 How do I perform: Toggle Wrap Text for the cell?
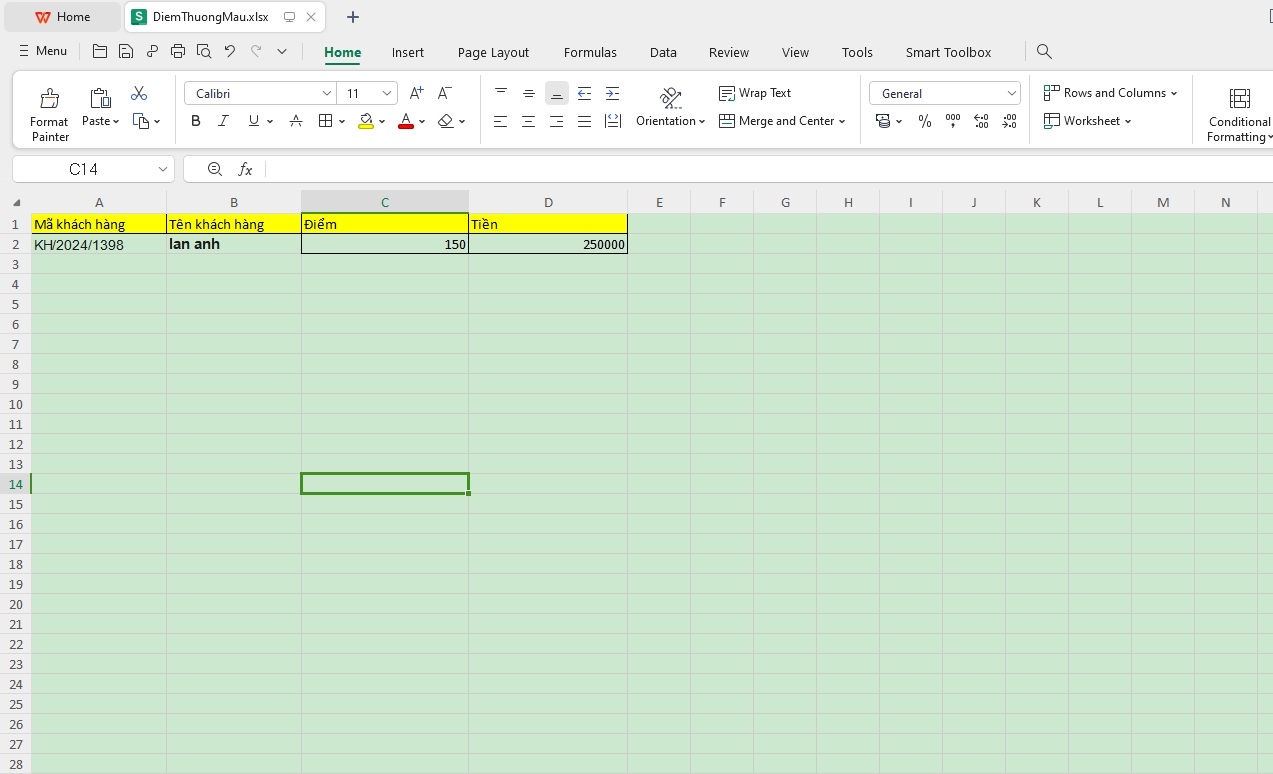pos(755,93)
